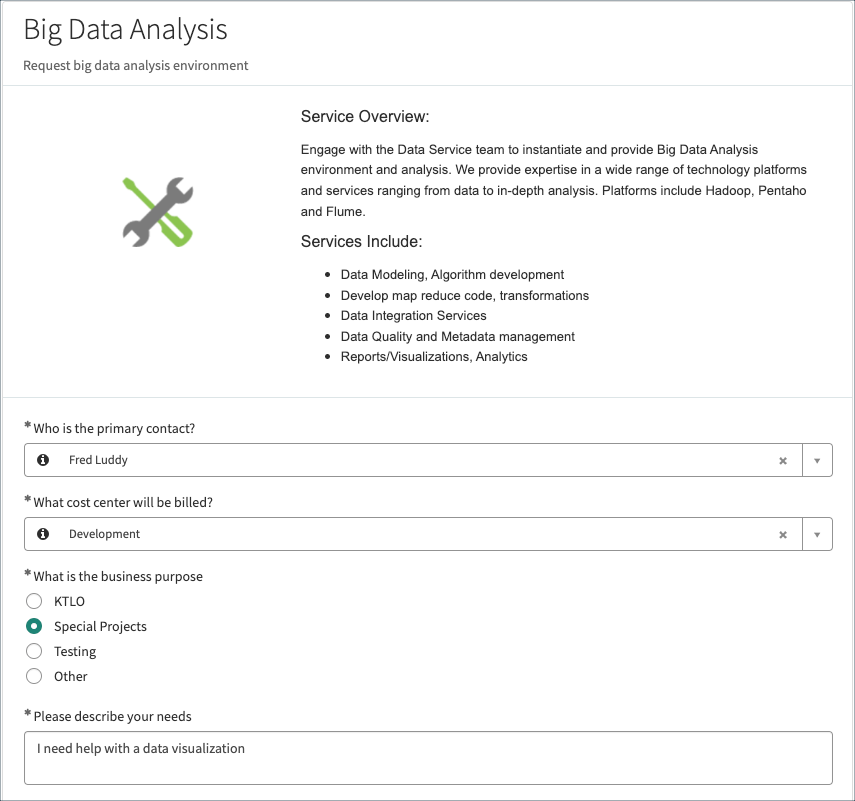Click the info icon beside the contact field

(x=41, y=460)
